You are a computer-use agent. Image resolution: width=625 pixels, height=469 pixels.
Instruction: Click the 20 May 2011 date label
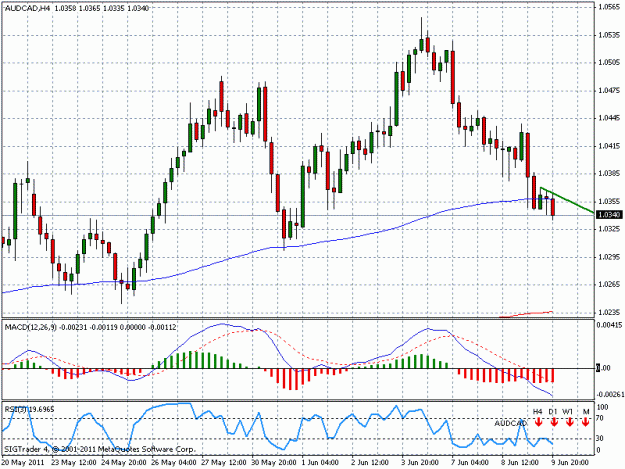tap(22, 463)
